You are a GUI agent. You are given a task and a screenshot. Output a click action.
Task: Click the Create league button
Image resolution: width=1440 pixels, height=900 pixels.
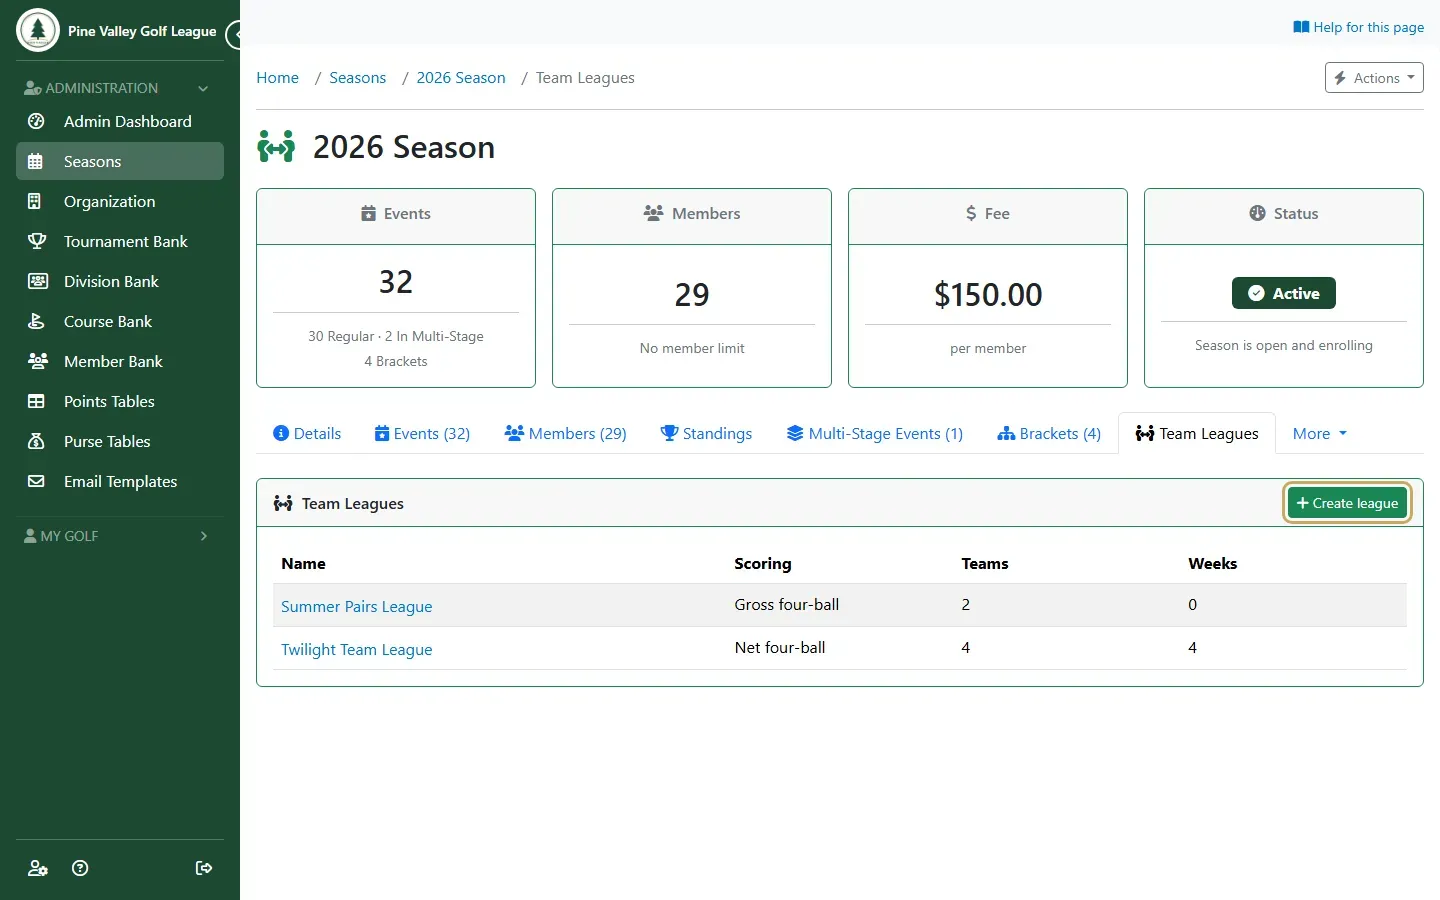point(1347,503)
